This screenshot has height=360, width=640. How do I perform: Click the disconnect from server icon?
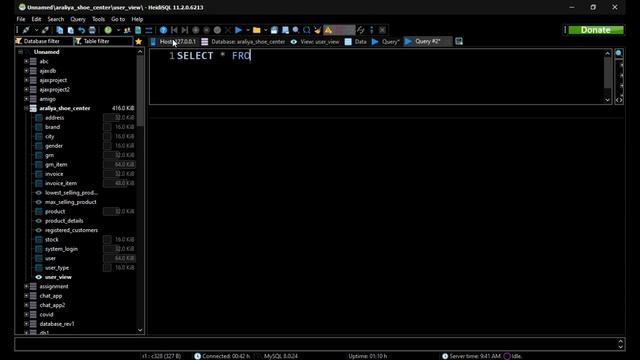[45, 30]
